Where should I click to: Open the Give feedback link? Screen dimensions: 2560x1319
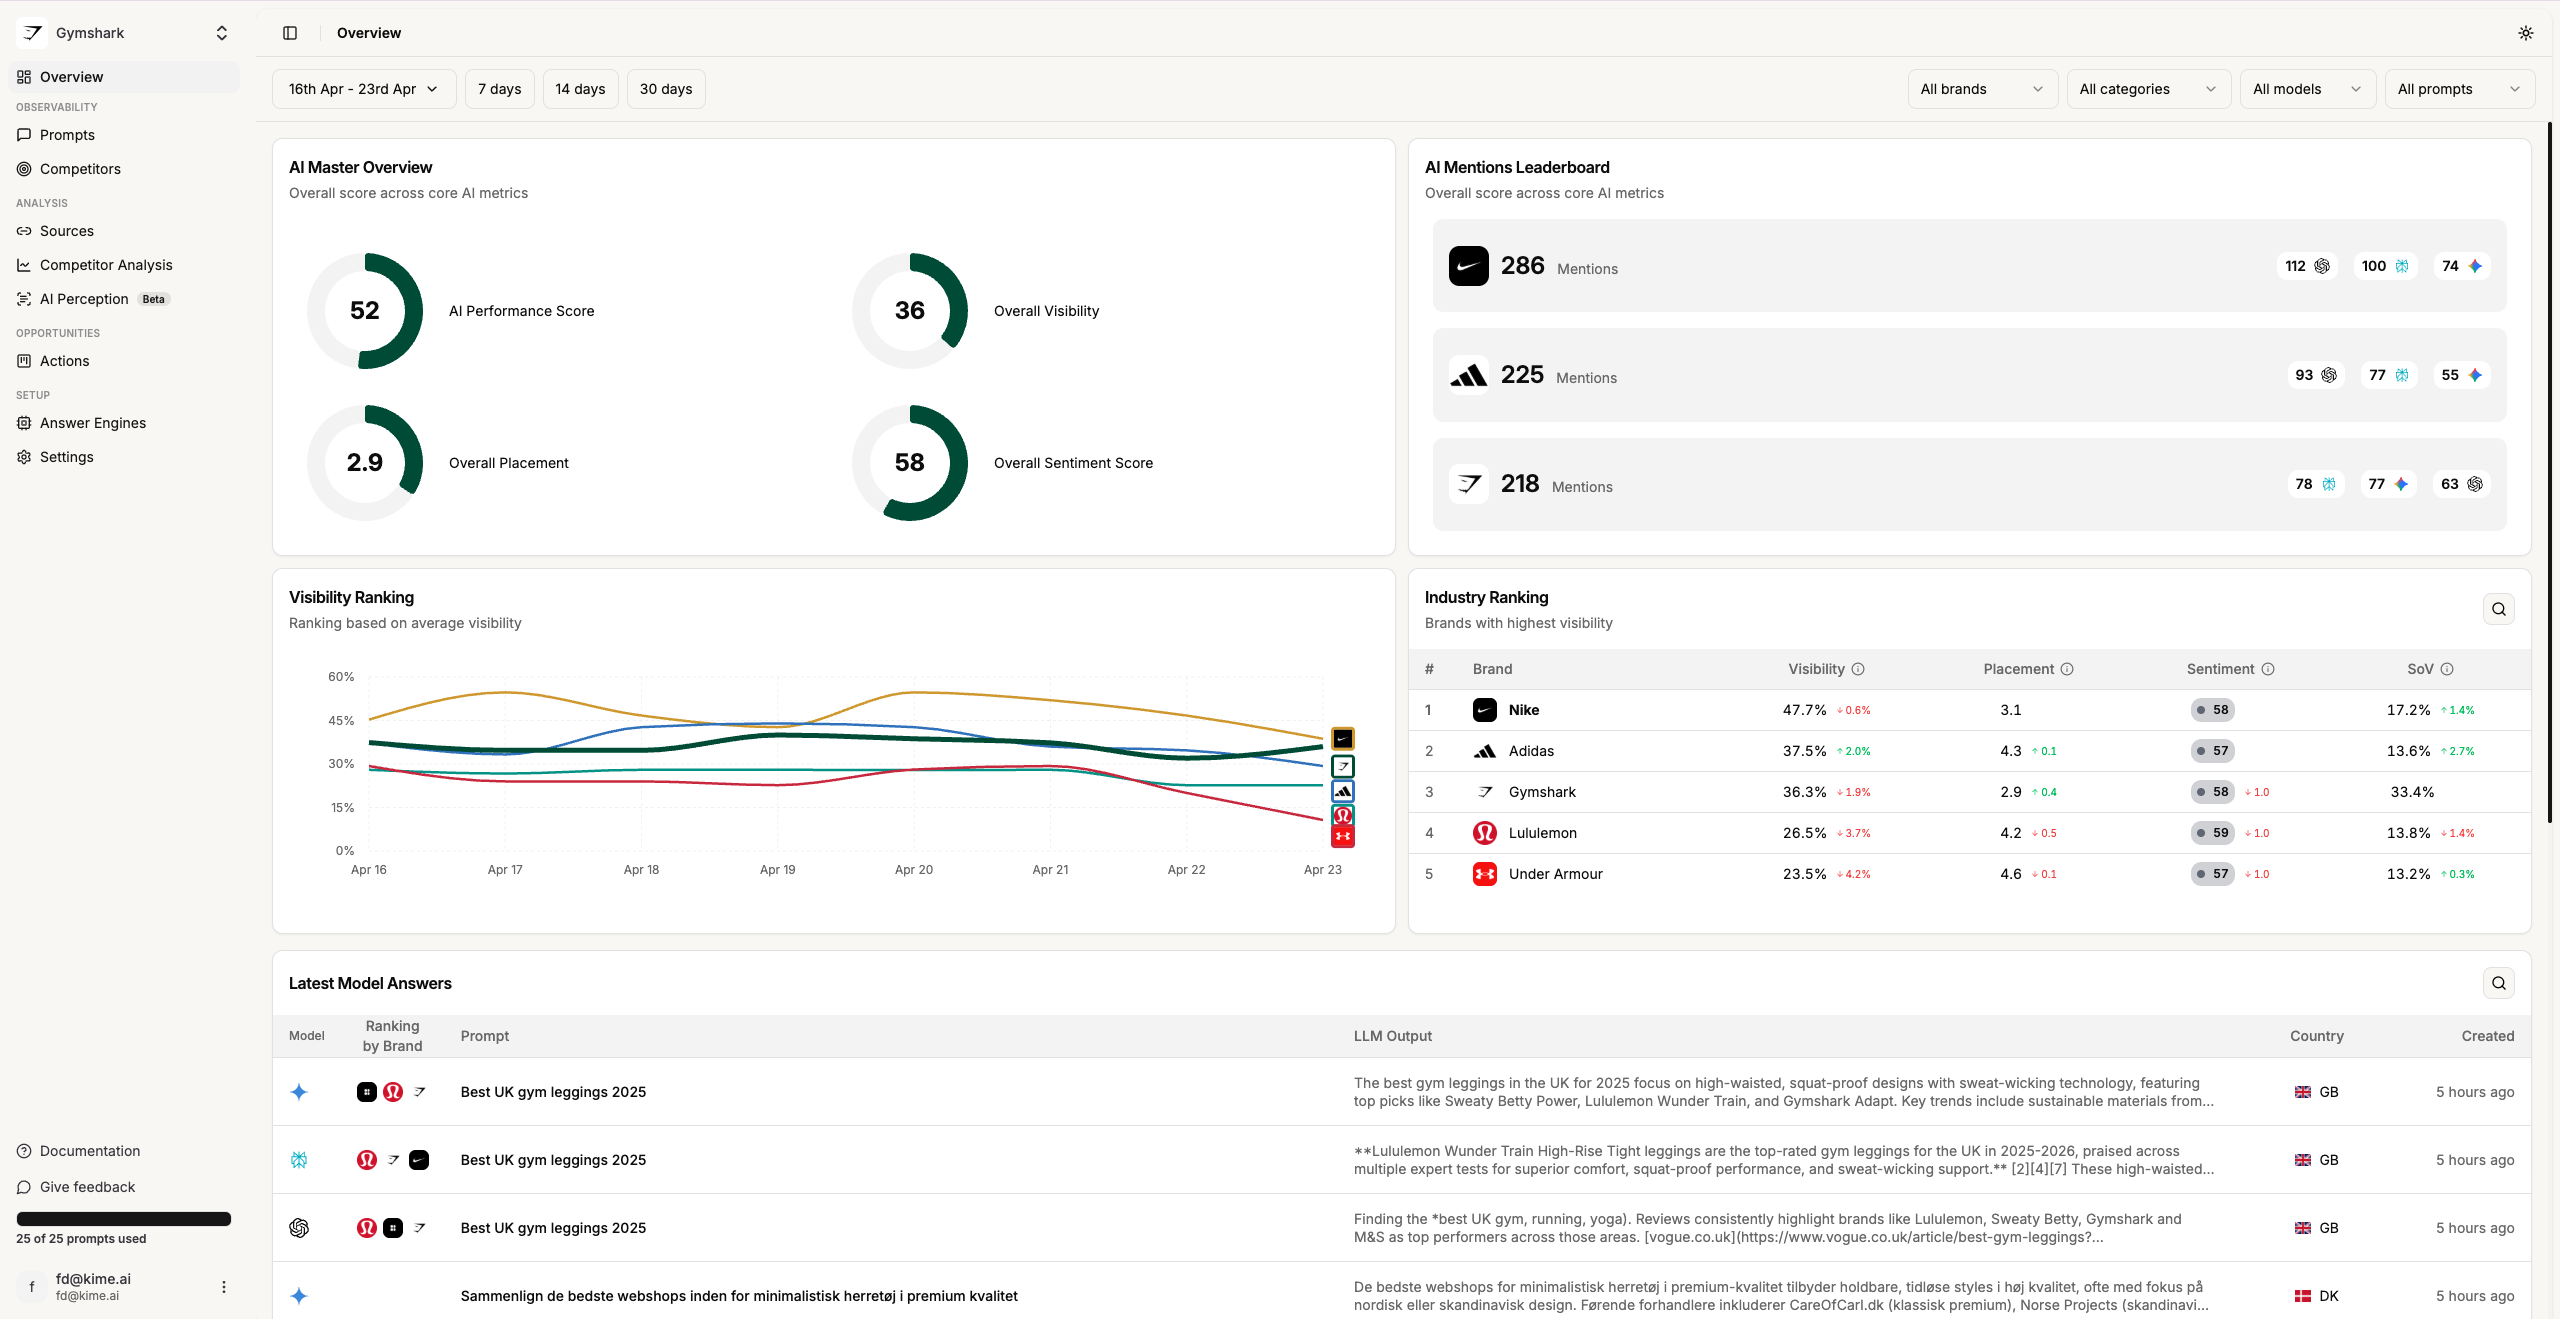tap(87, 1187)
